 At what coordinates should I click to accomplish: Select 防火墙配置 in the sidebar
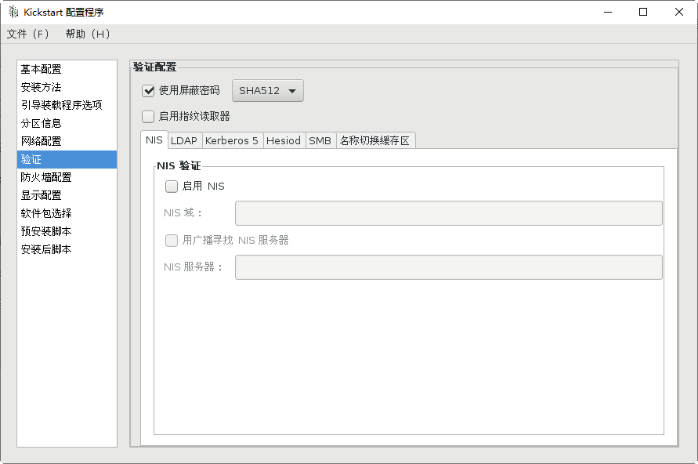[67, 177]
